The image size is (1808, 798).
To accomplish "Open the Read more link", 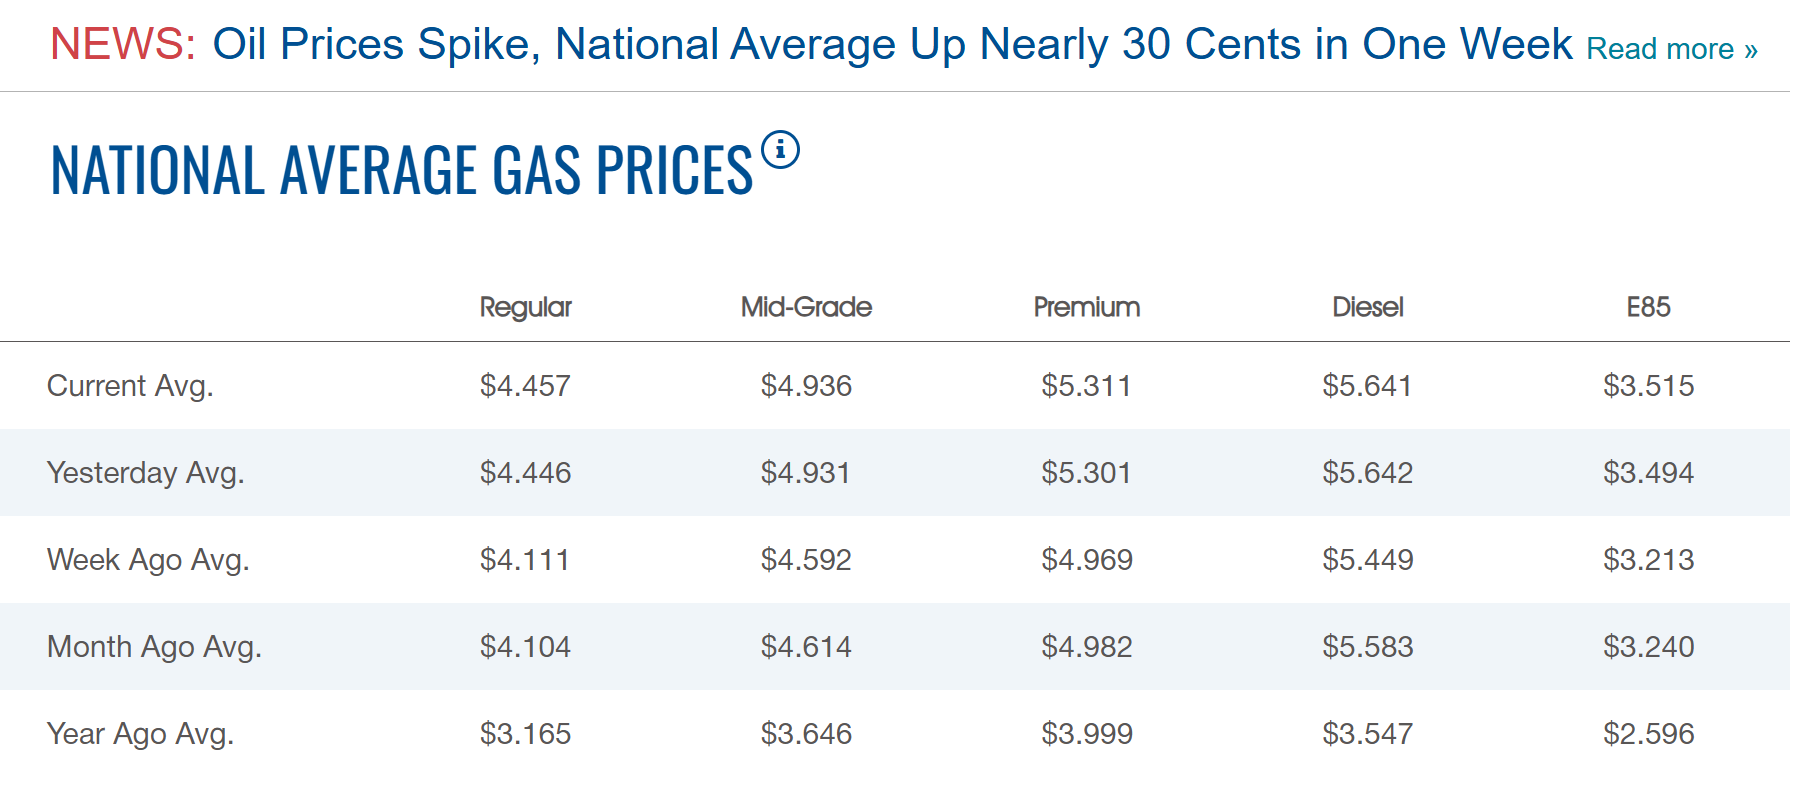I will [x=1672, y=49].
